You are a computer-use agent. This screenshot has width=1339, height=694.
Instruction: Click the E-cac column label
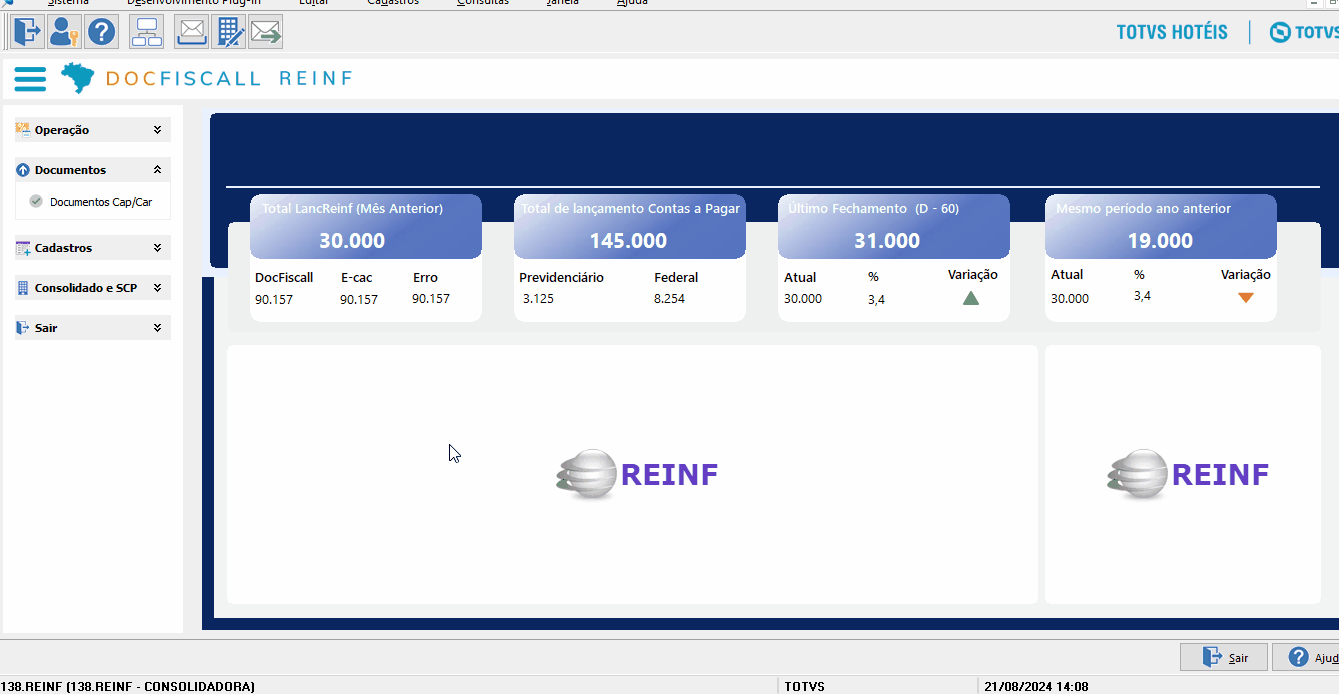pos(356,278)
